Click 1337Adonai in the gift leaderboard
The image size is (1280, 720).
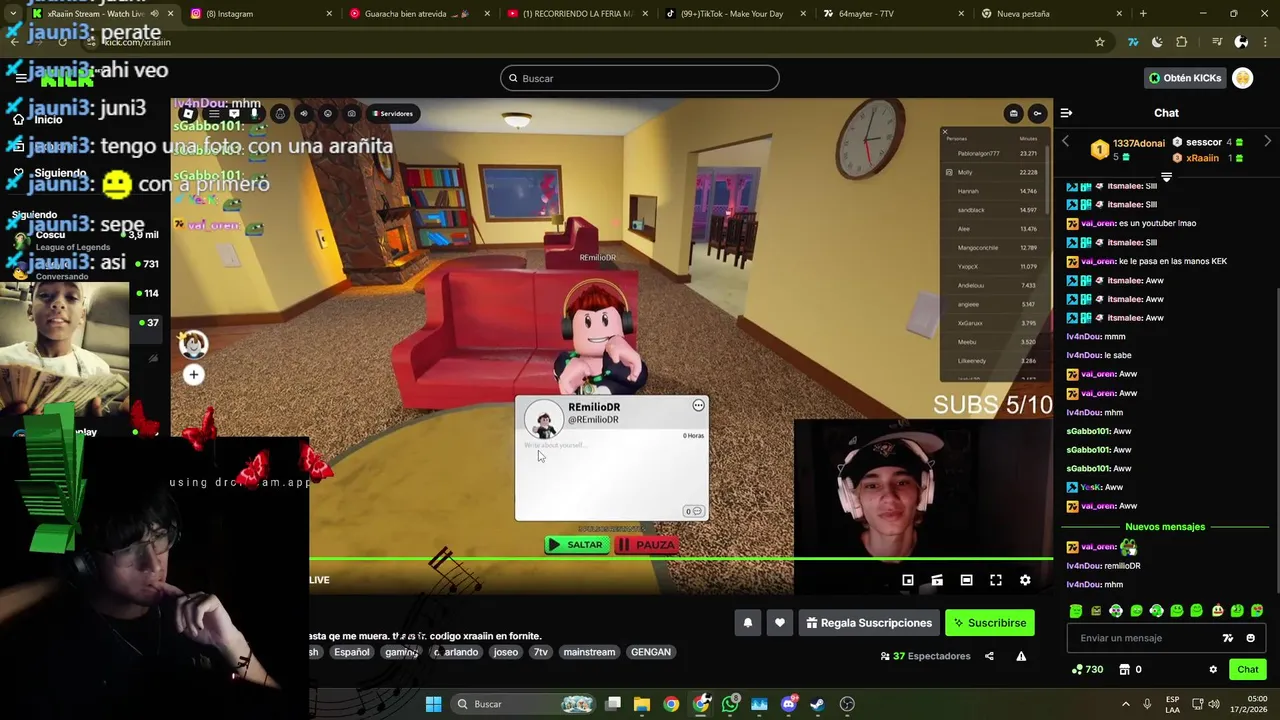(x=1139, y=143)
